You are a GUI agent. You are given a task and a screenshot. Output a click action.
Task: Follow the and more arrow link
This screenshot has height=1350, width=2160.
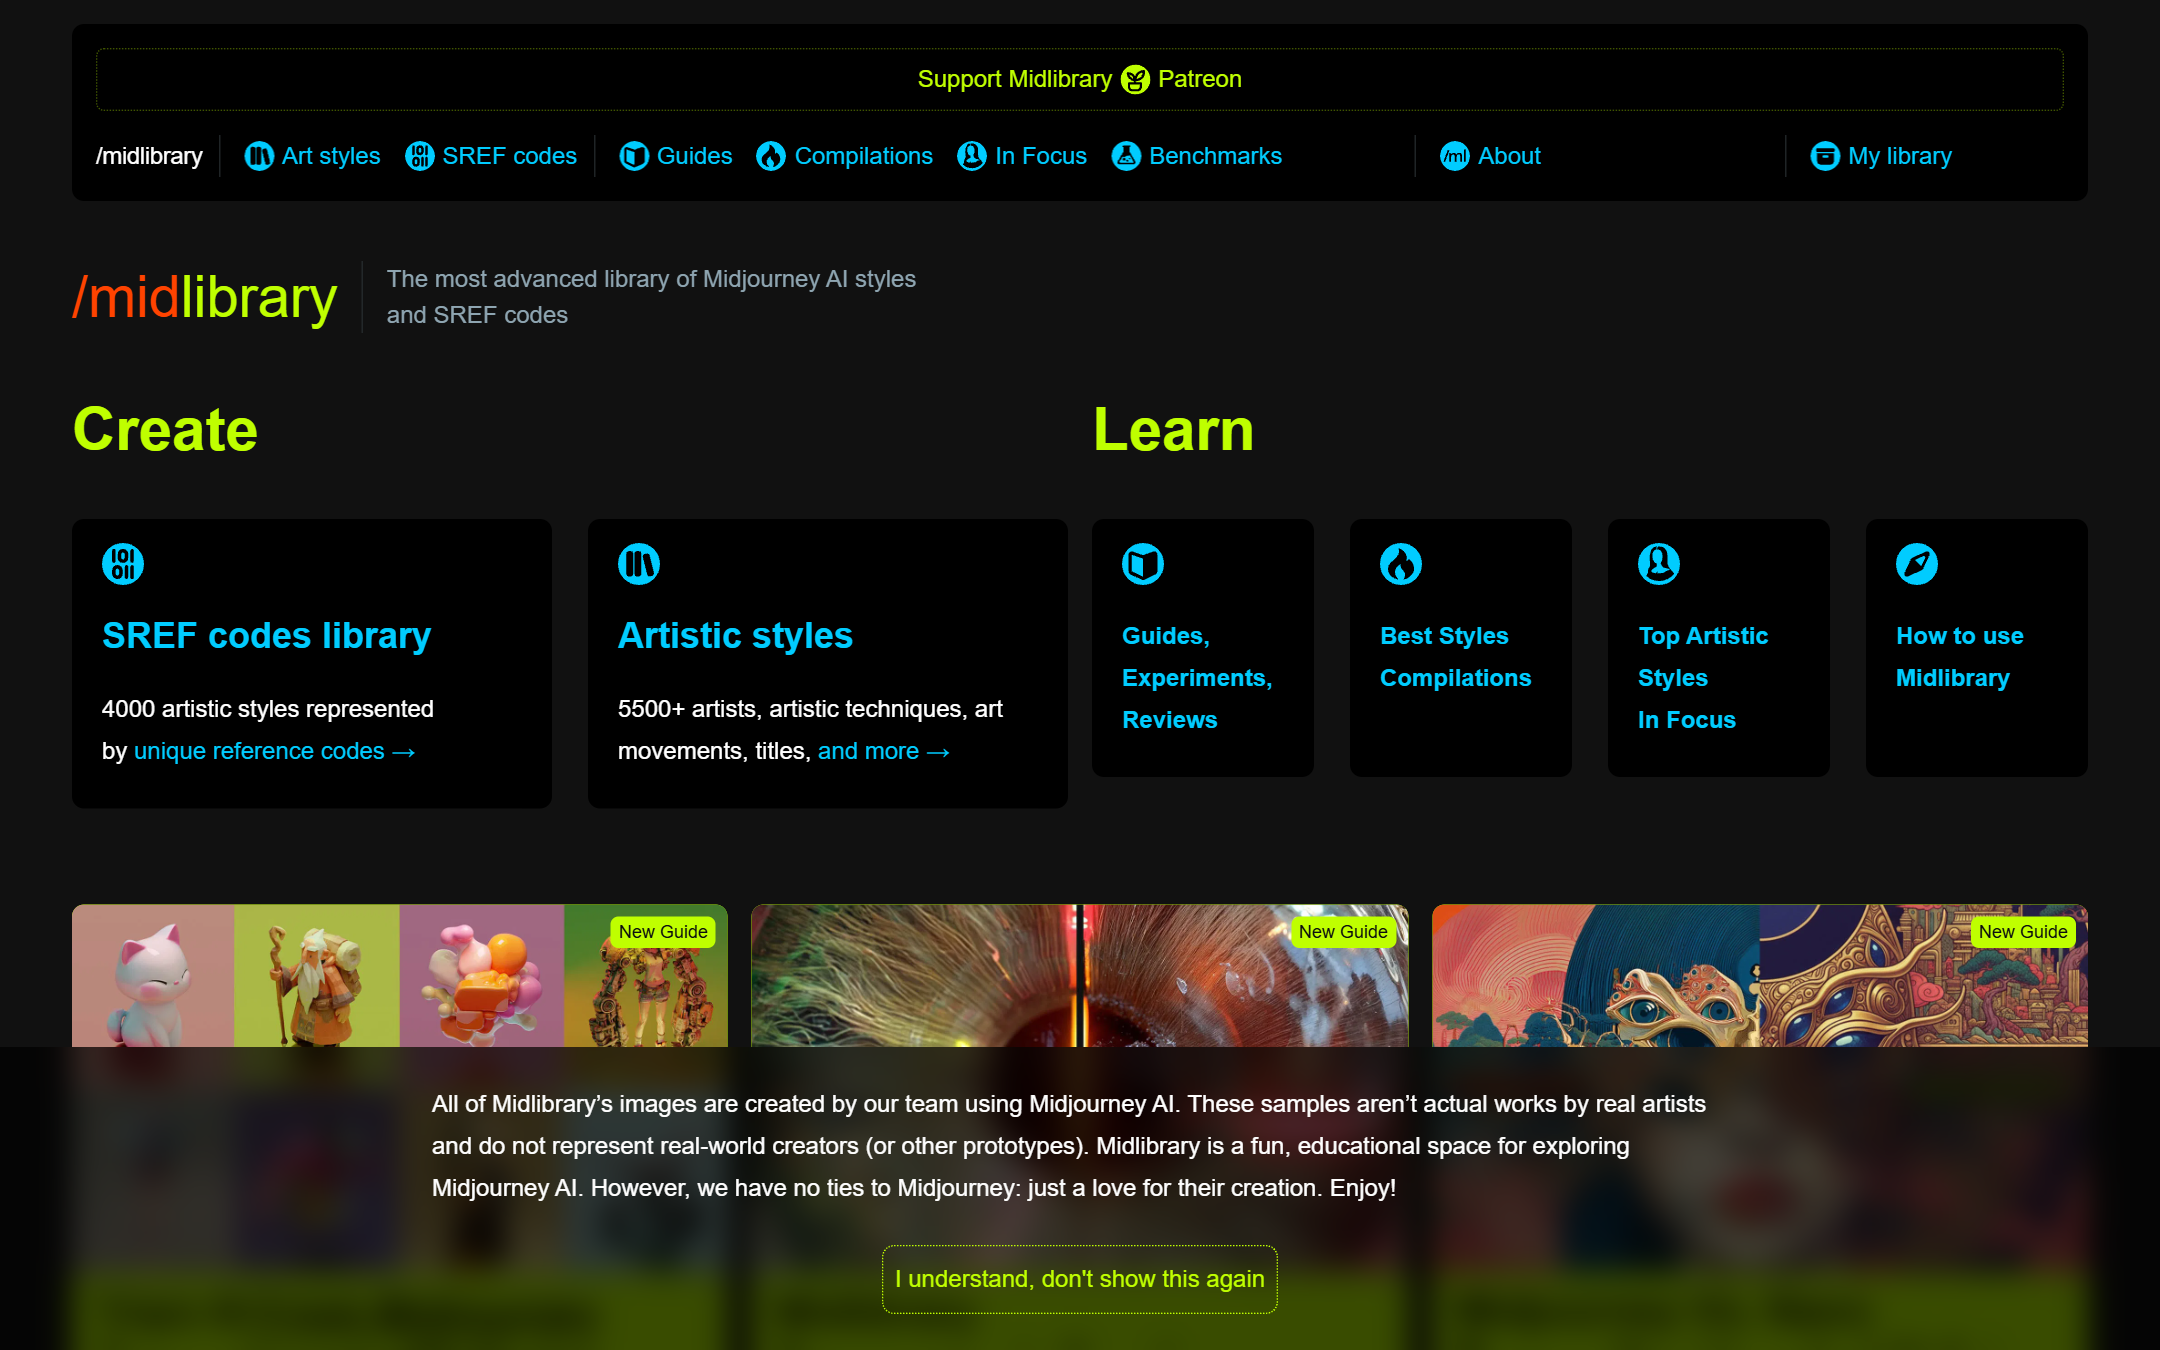[x=884, y=751]
